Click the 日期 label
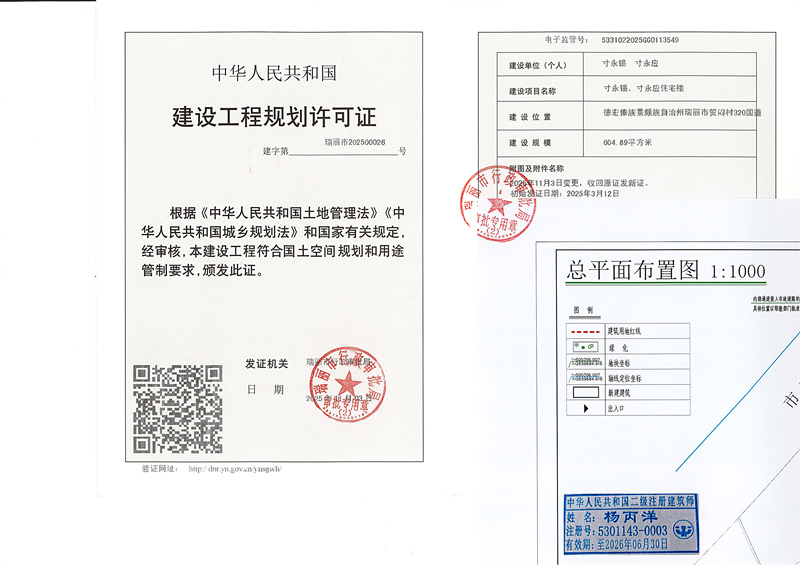This screenshot has width=800, height=565. 265,389
